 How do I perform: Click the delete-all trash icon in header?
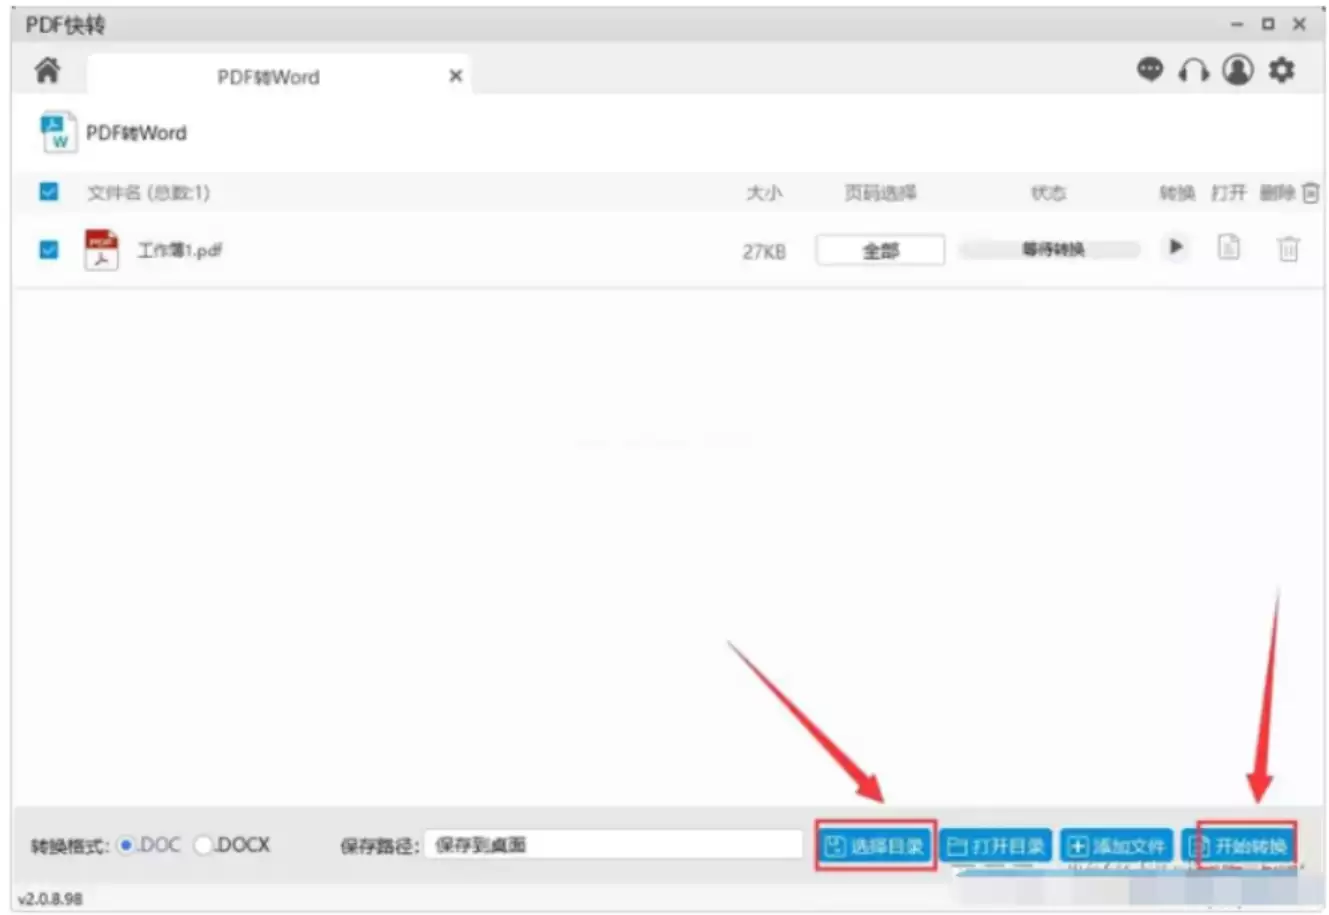click(x=1310, y=192)
